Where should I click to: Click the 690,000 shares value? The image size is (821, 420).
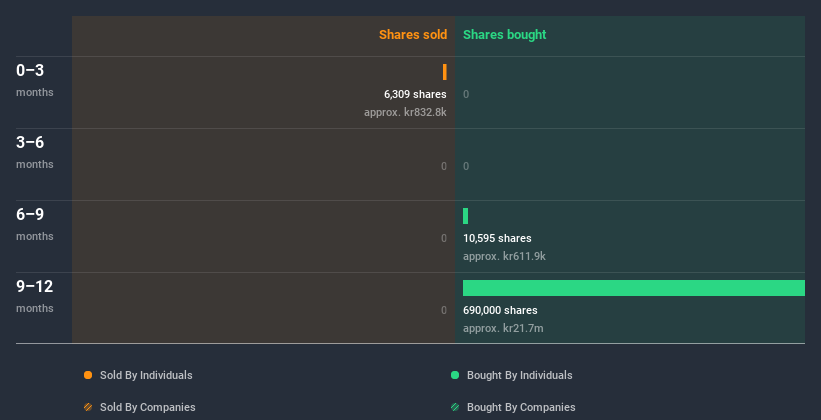pos(500,310)
